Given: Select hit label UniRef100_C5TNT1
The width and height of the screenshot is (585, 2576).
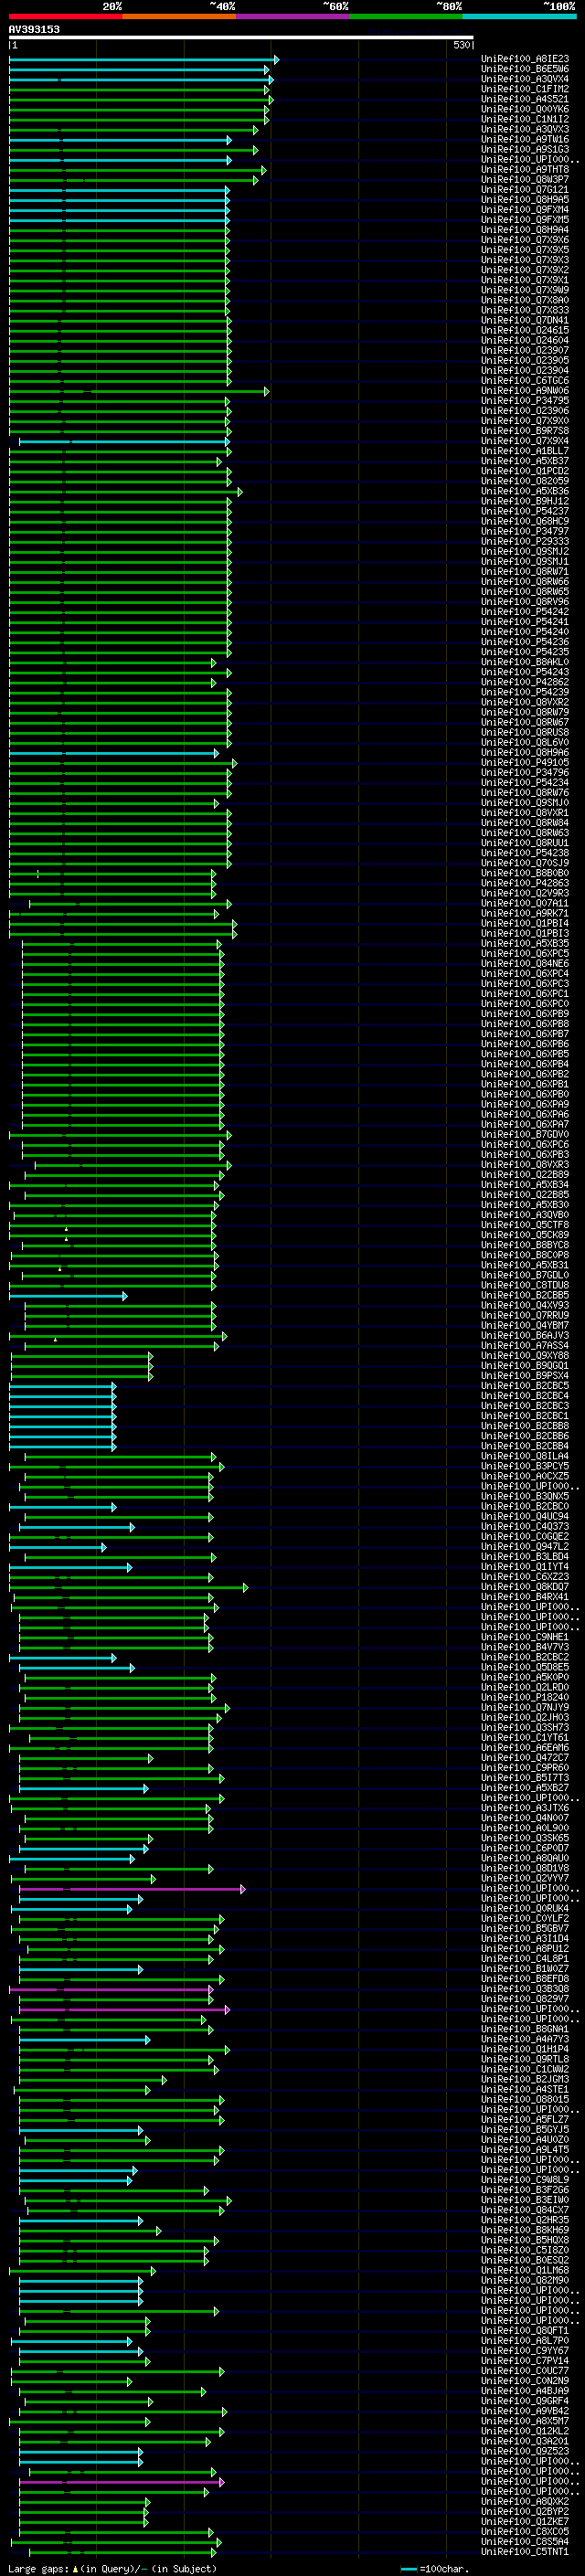Looking at the screenshot, I should [x=525, y=2551].
